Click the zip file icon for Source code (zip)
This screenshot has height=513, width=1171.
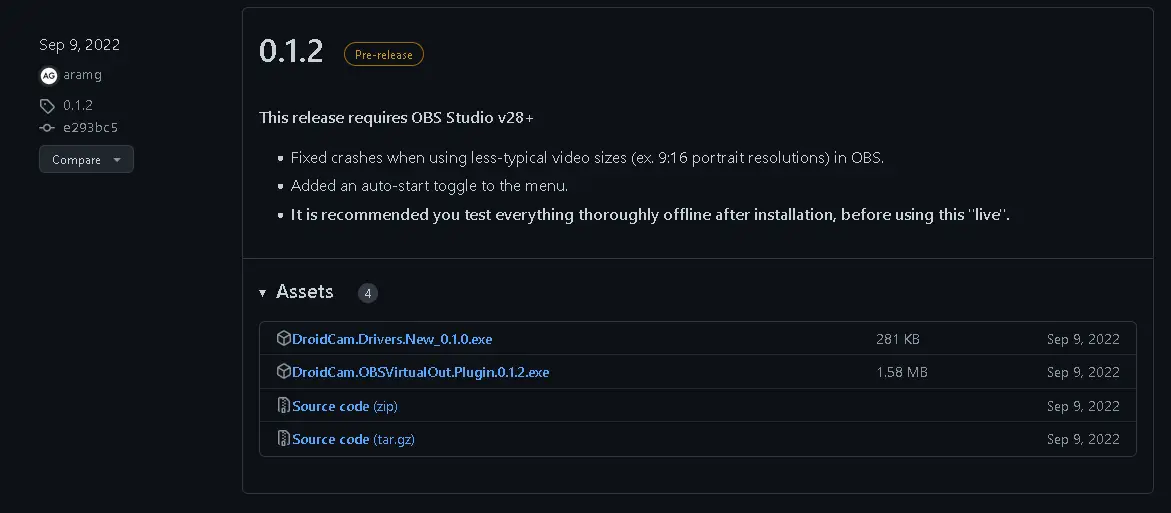click(x=284, y=406)
